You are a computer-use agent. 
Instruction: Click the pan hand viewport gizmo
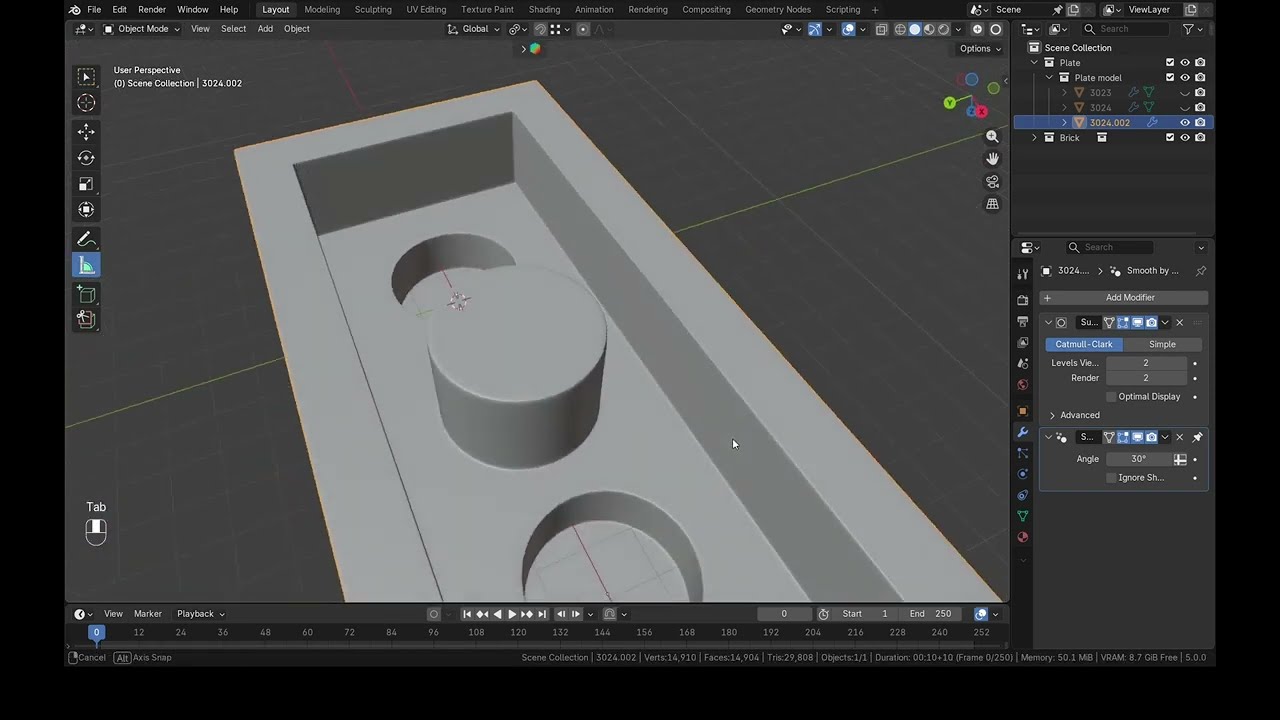pyautogui.click(x=992, y=159)
